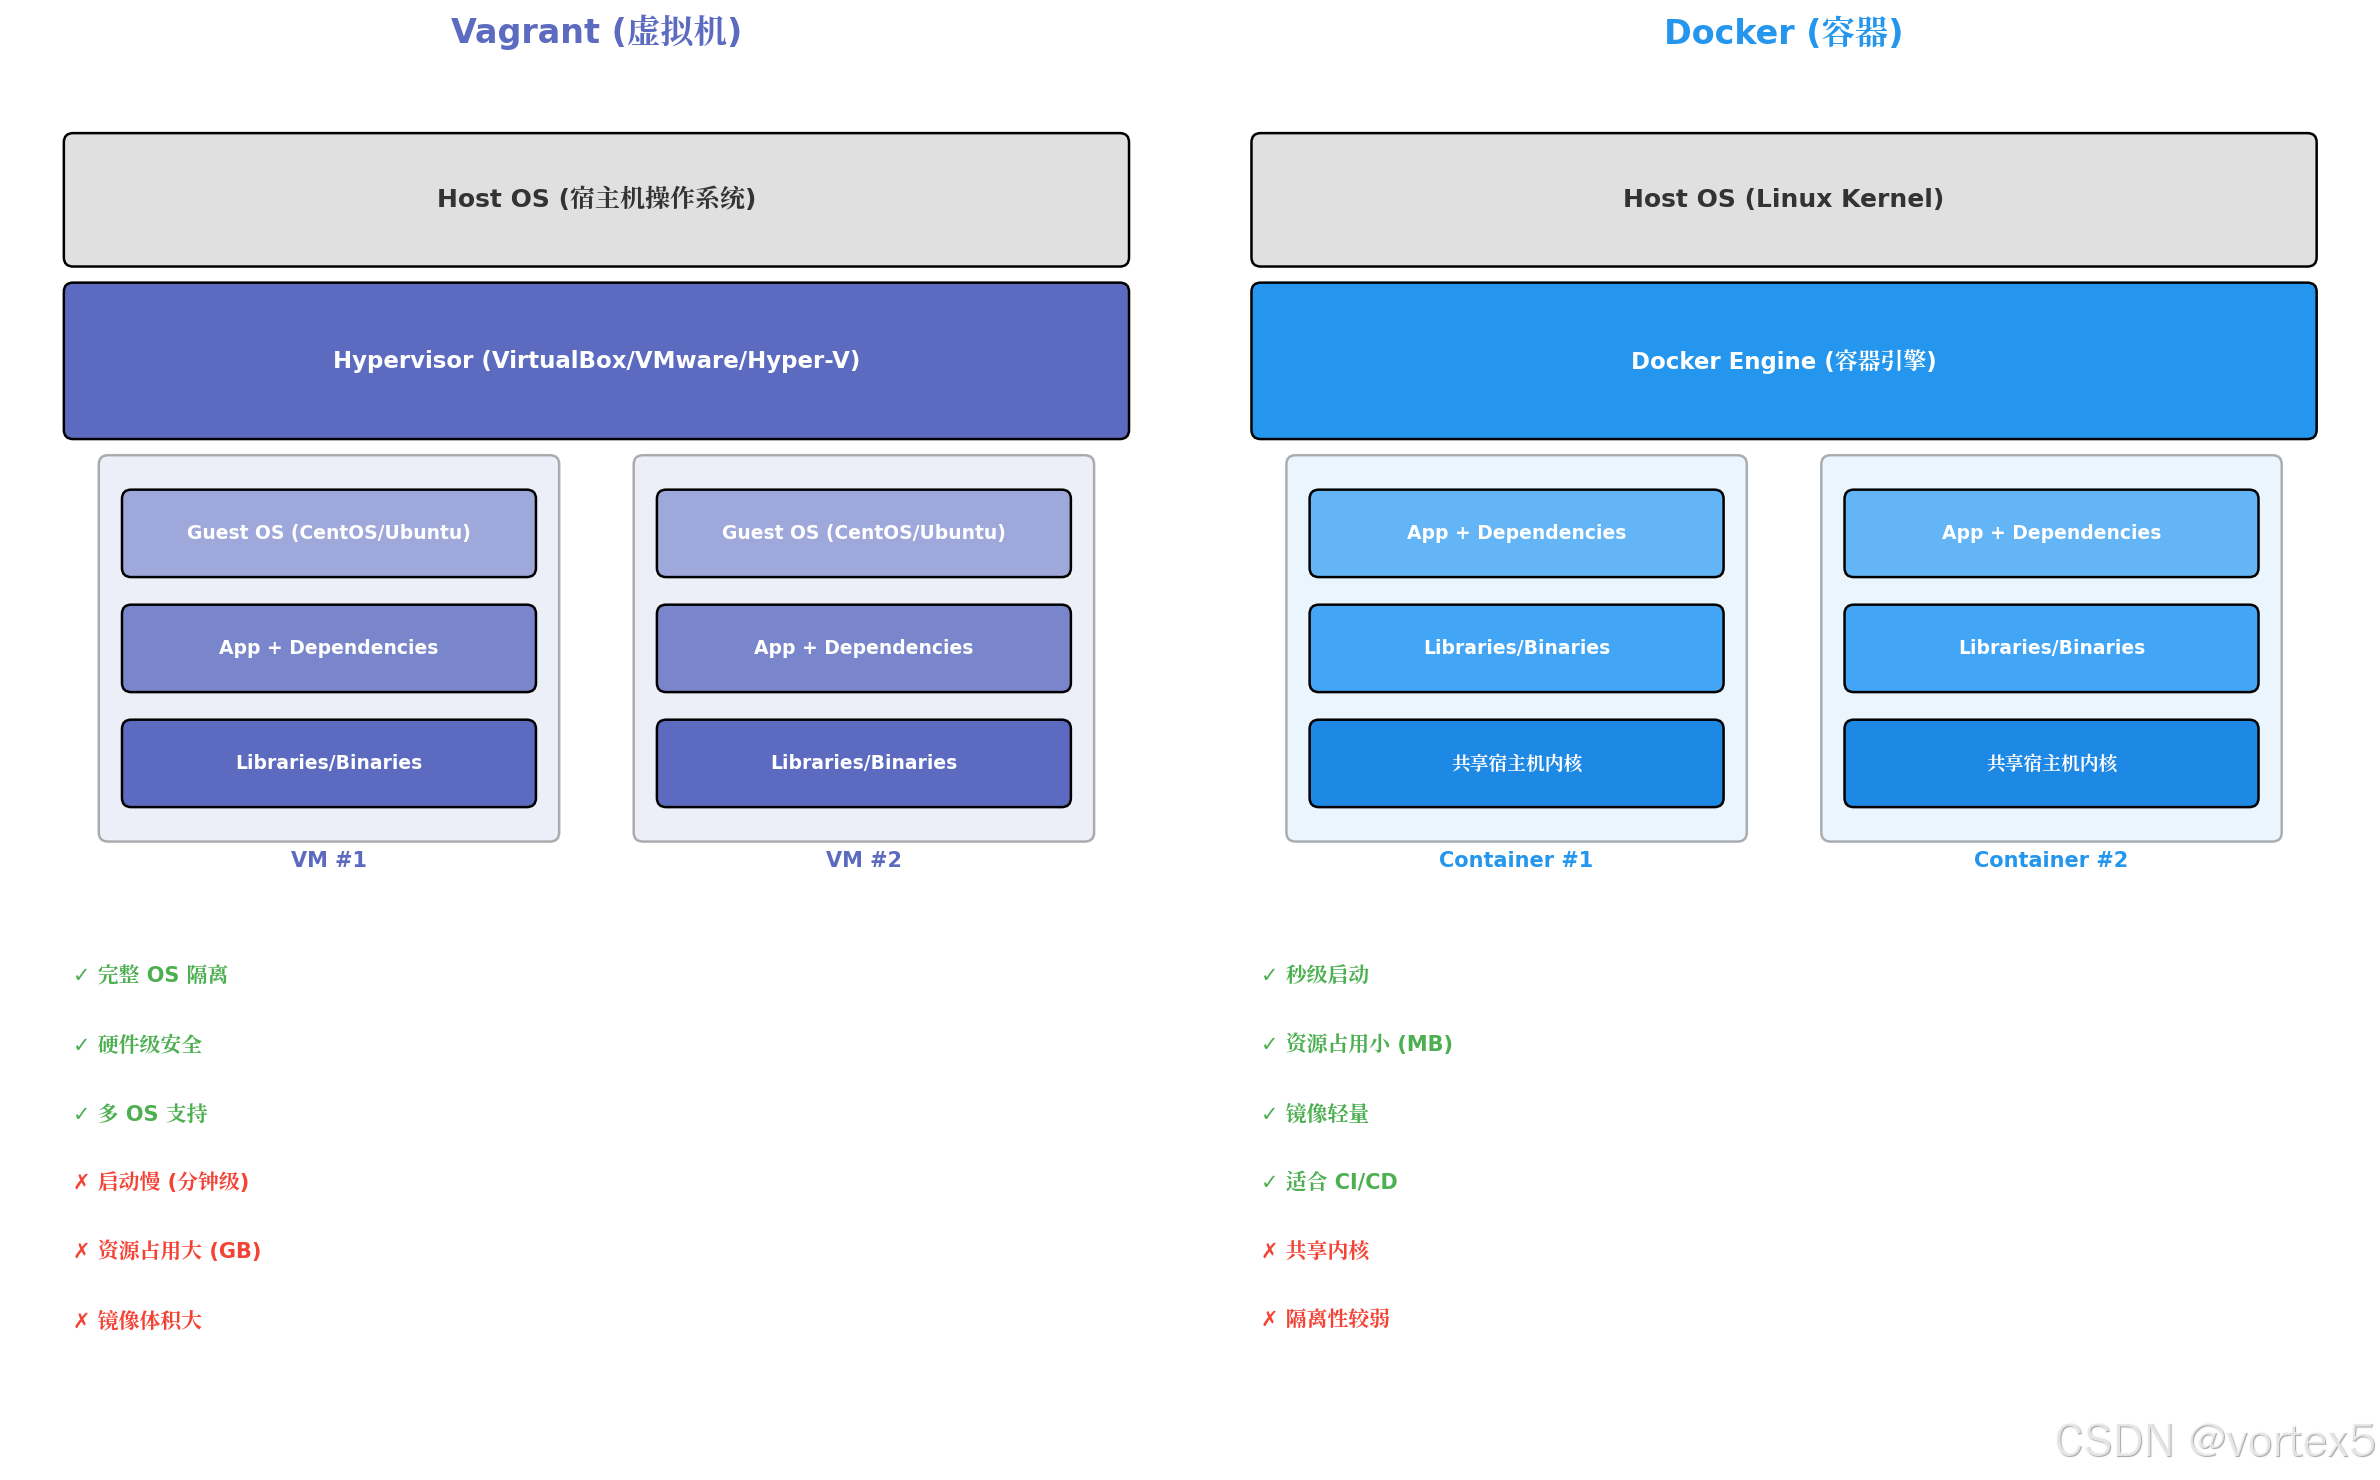Click the "隔离性较弱" drawback line
This screenshot has height=1480, width=2380.
1326,1319
